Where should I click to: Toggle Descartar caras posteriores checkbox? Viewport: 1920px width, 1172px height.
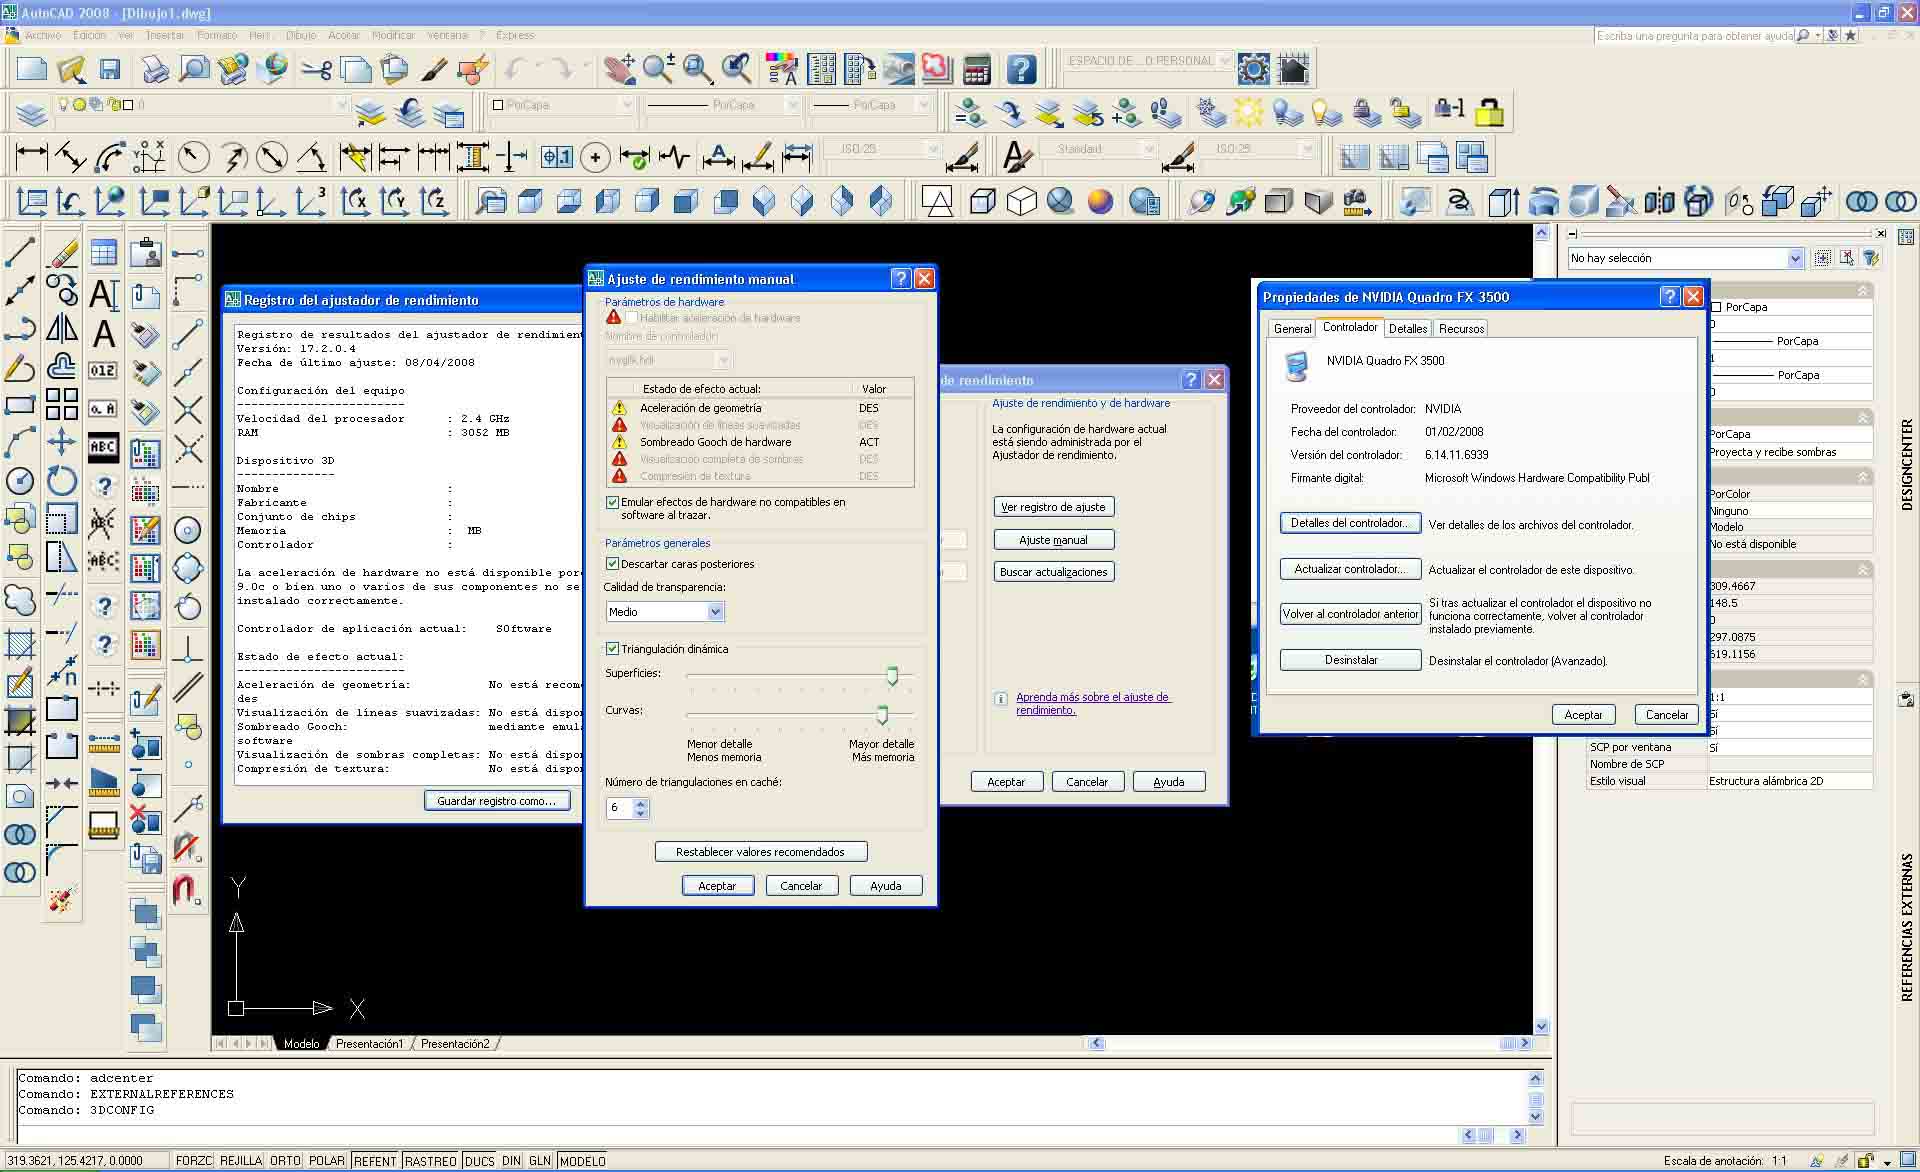point(612,564)
